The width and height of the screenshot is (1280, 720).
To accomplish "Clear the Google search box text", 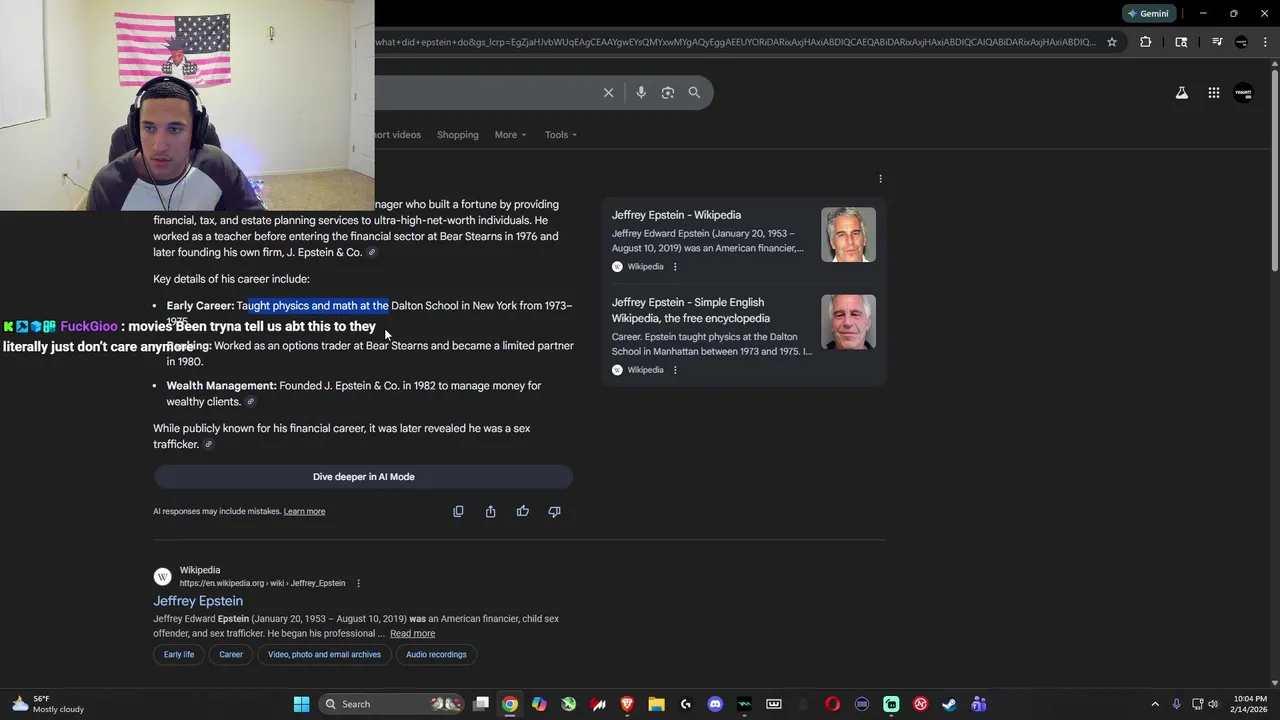I will [608, 92].
